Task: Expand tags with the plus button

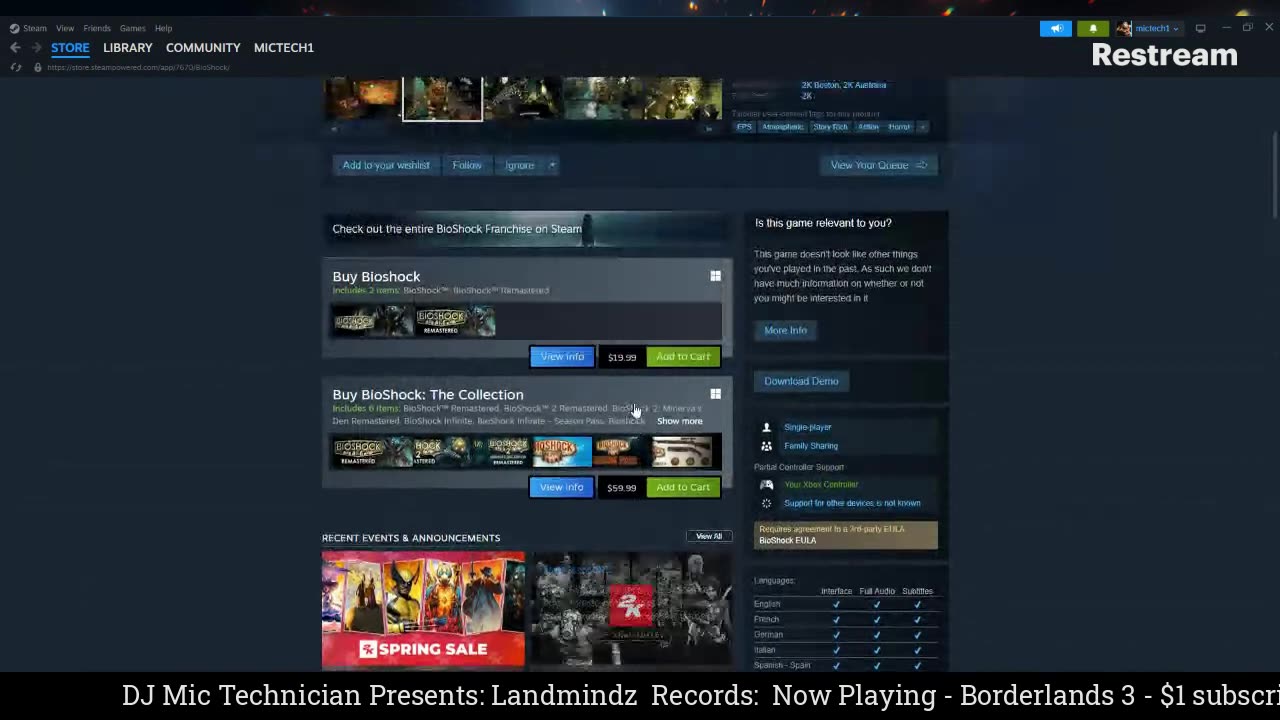Action: (923, 127)
